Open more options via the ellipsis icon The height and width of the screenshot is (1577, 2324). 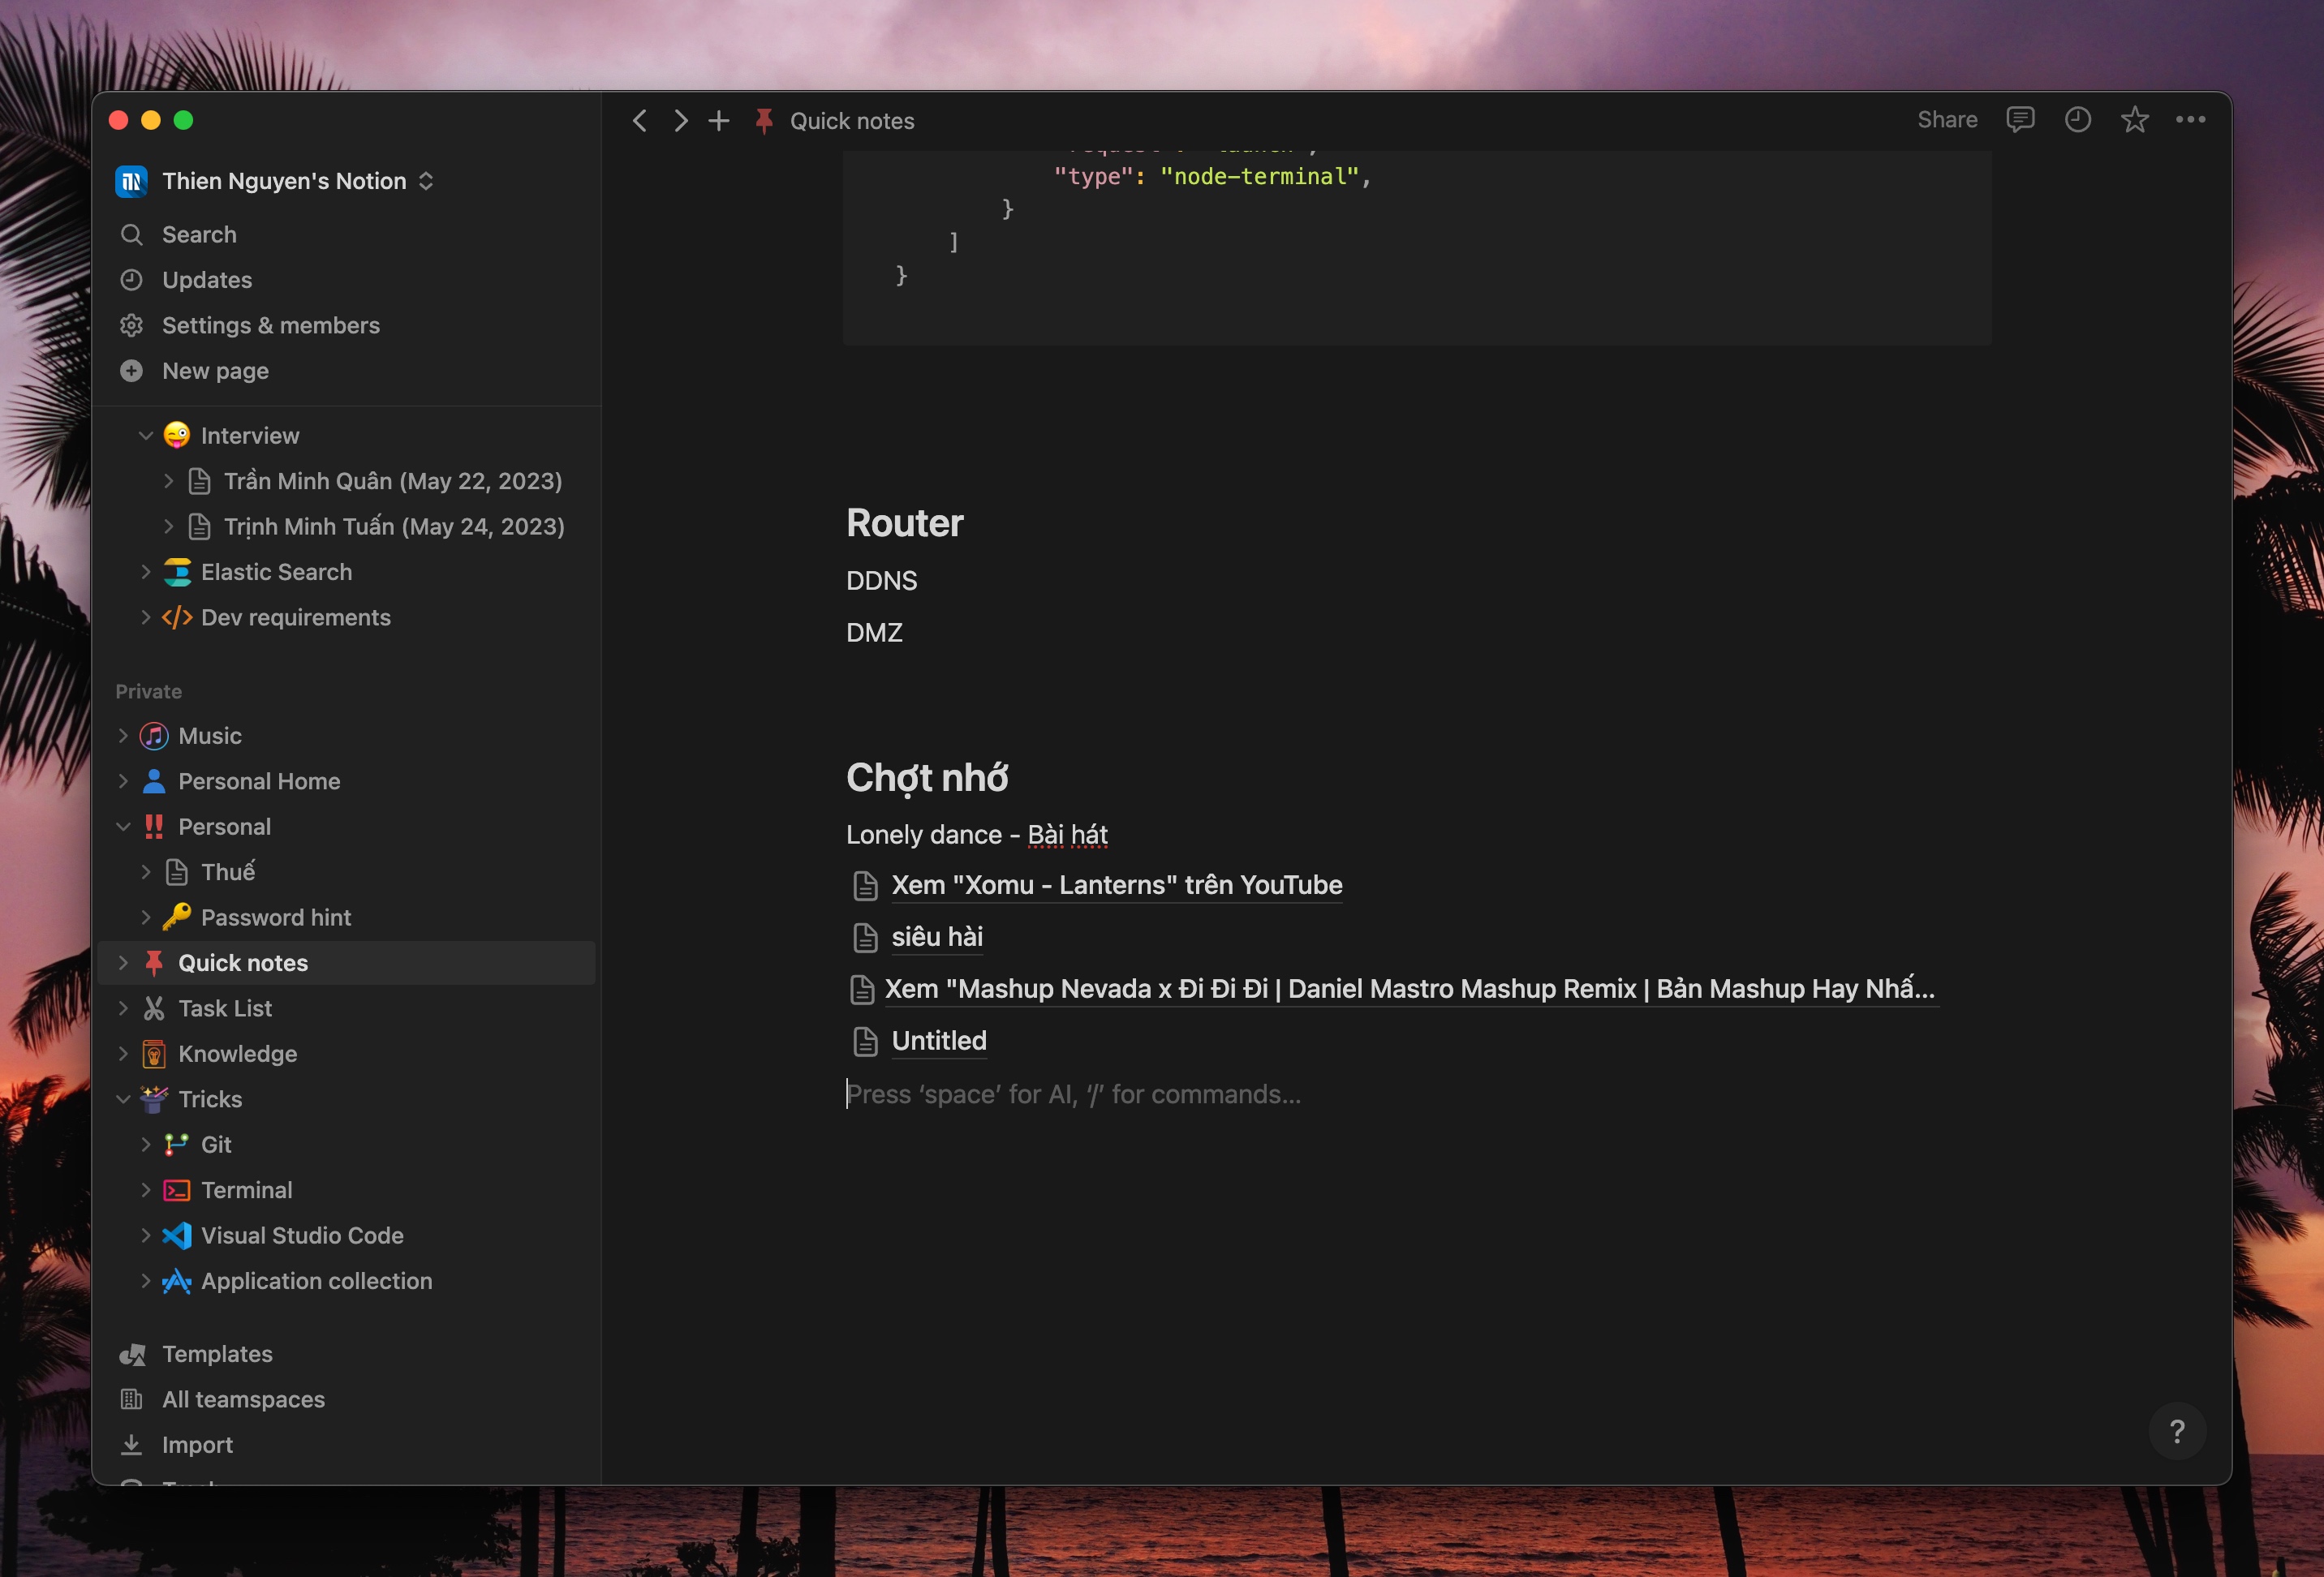click(x=2191, y=119)
